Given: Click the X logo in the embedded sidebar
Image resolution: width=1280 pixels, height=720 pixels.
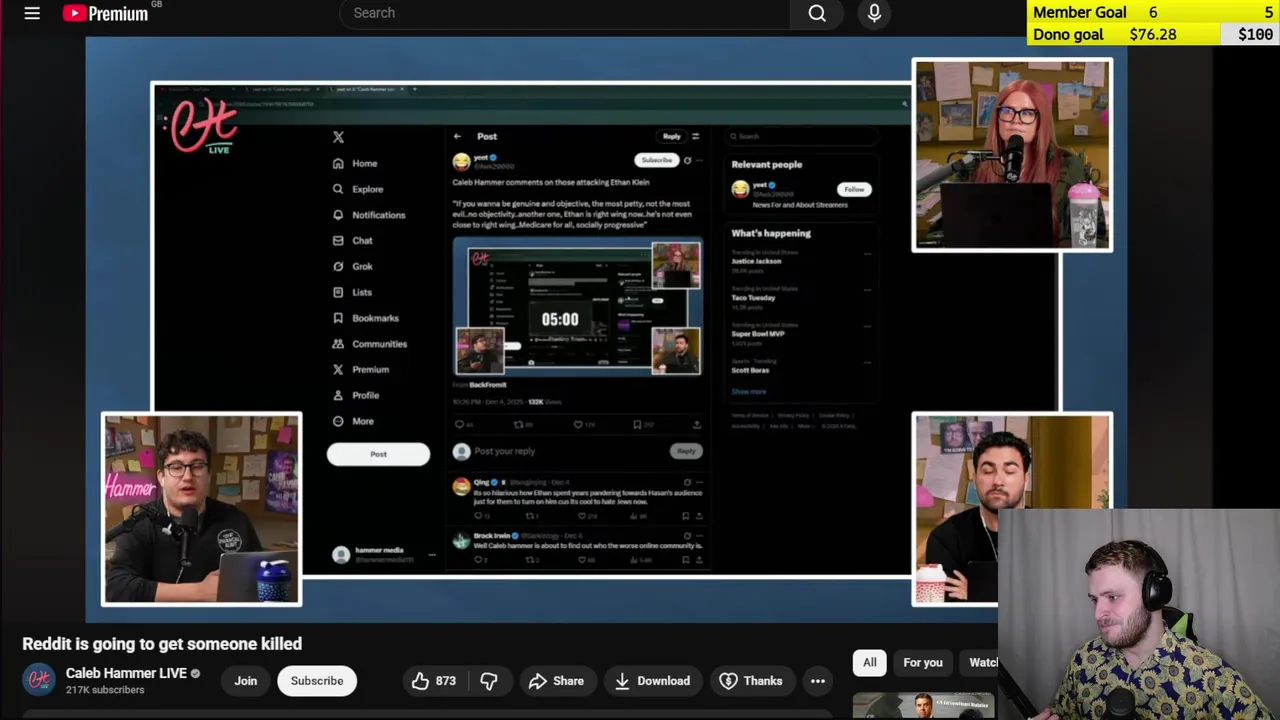Looking at the screenshot, I should pos(338,137).
